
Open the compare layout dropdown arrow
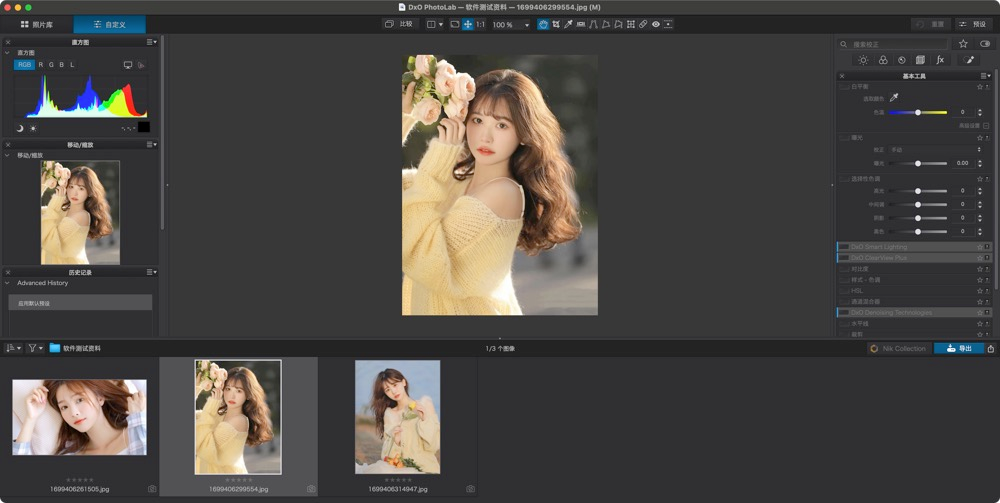click(441, 24)
